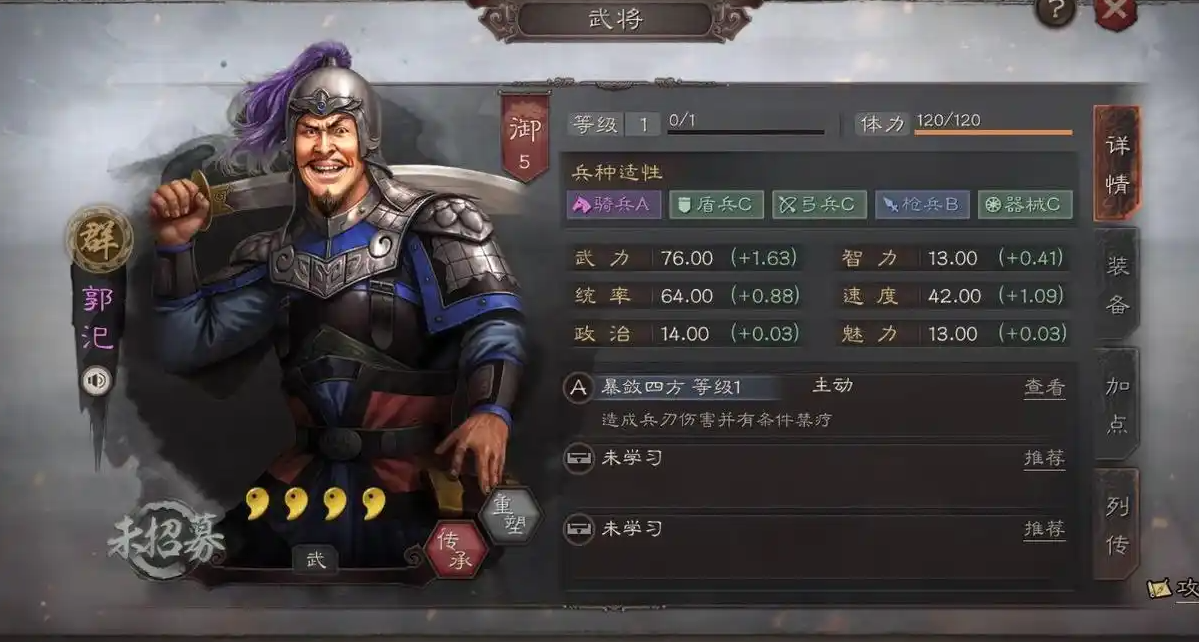Open the help question mark icon
The width and height of the screenshot is (1199, 642).
(x=1055, y=11)
